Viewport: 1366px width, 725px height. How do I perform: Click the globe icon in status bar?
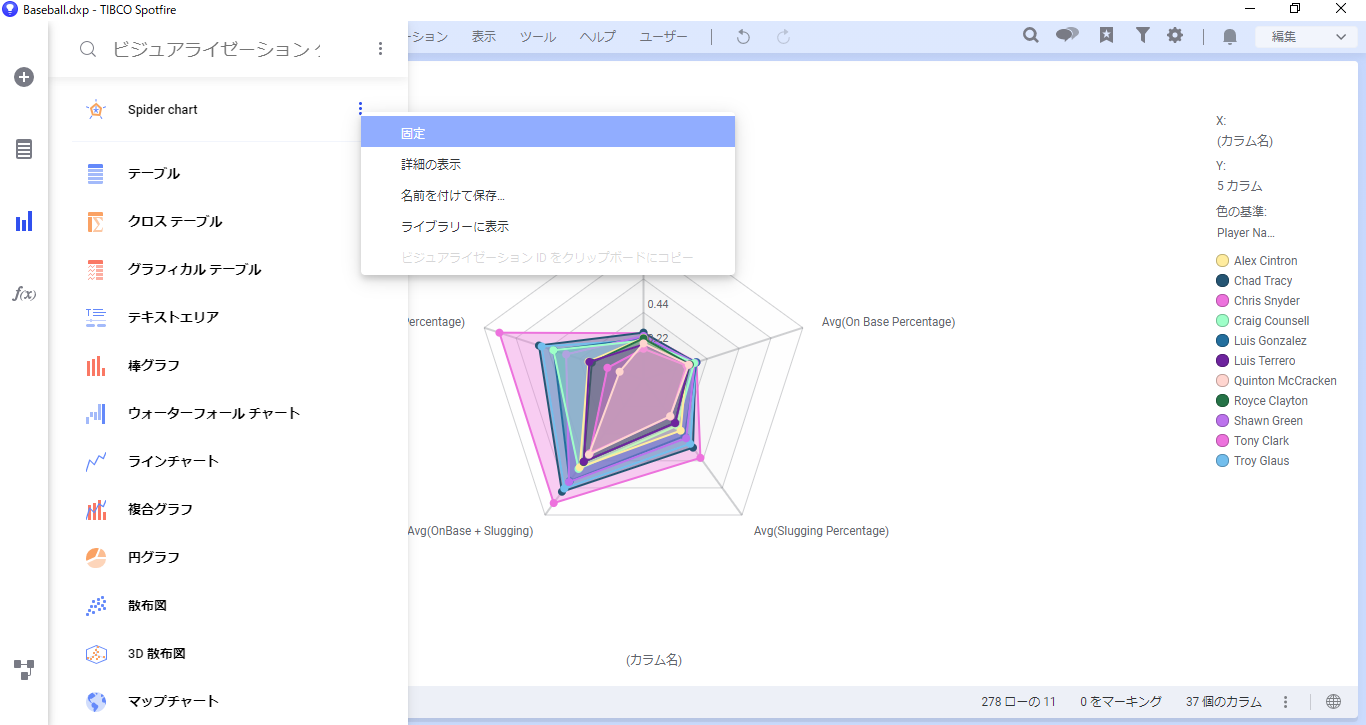1334,702
